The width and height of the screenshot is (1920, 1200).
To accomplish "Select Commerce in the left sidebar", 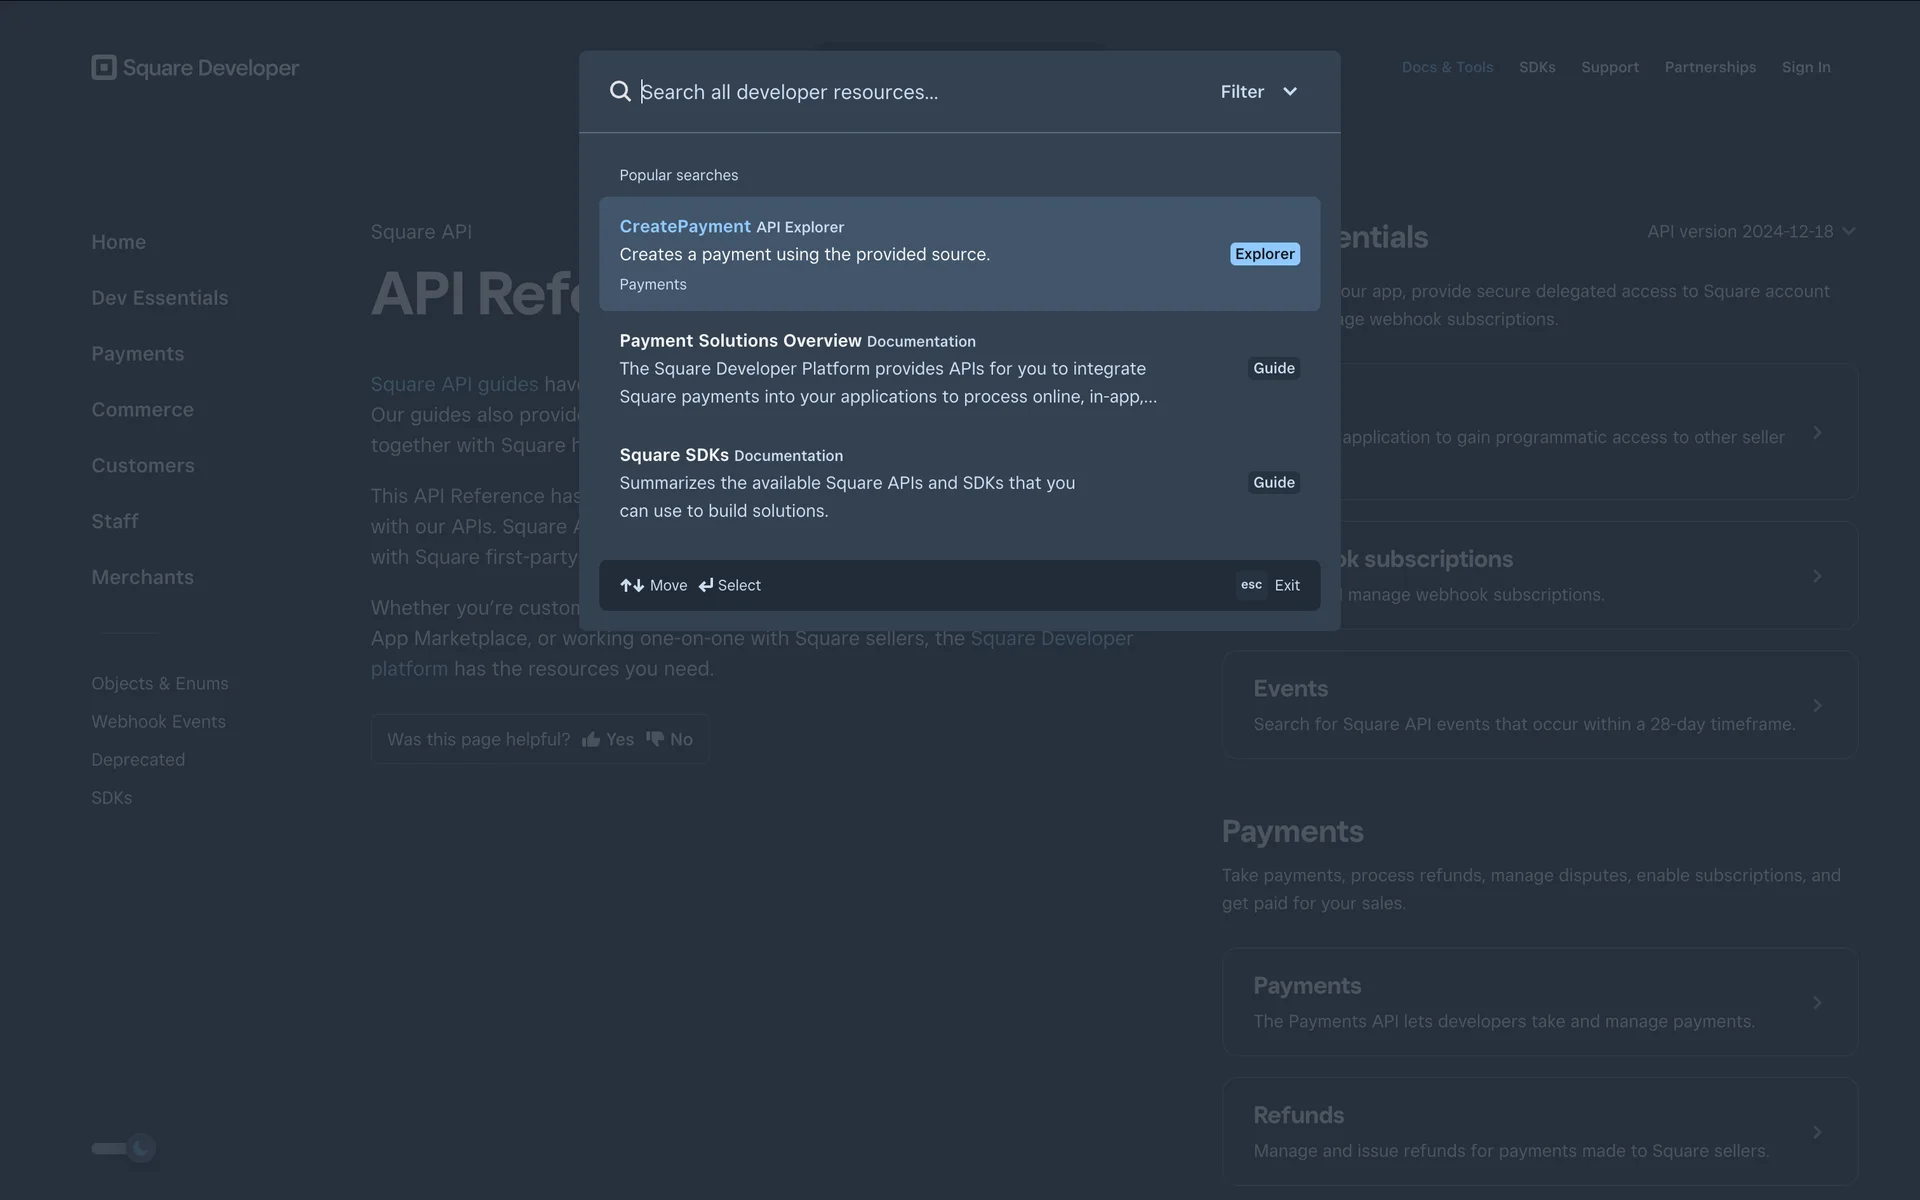I will pos(142,410).
